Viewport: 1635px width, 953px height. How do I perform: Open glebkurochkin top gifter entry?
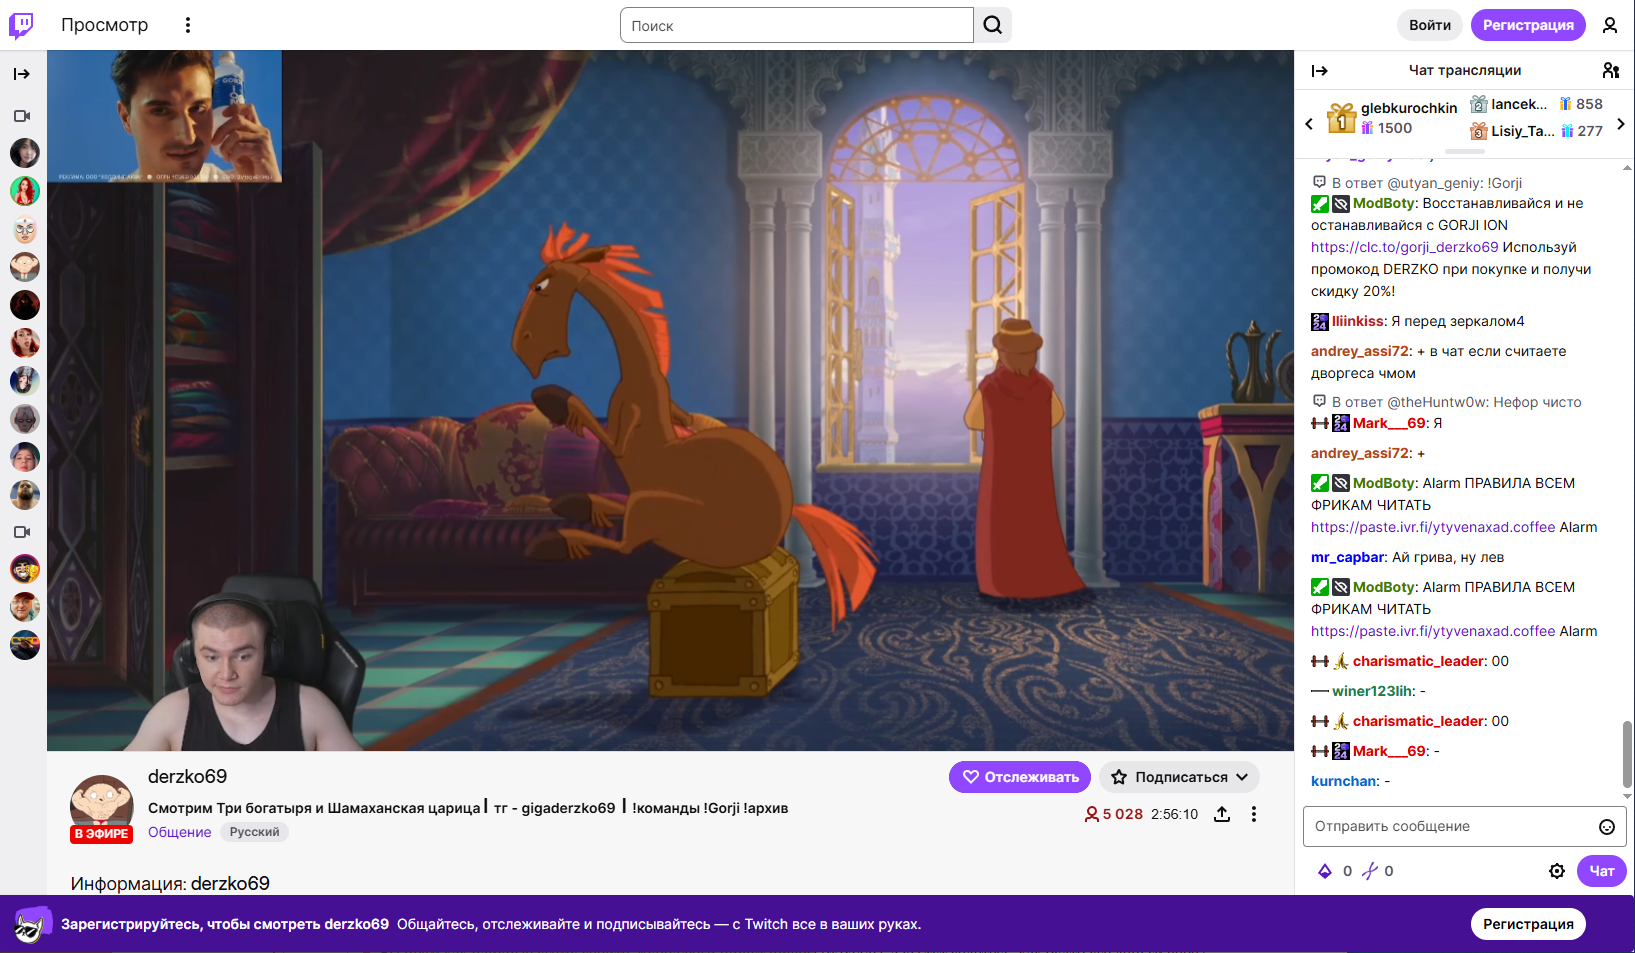[1392, 118]
